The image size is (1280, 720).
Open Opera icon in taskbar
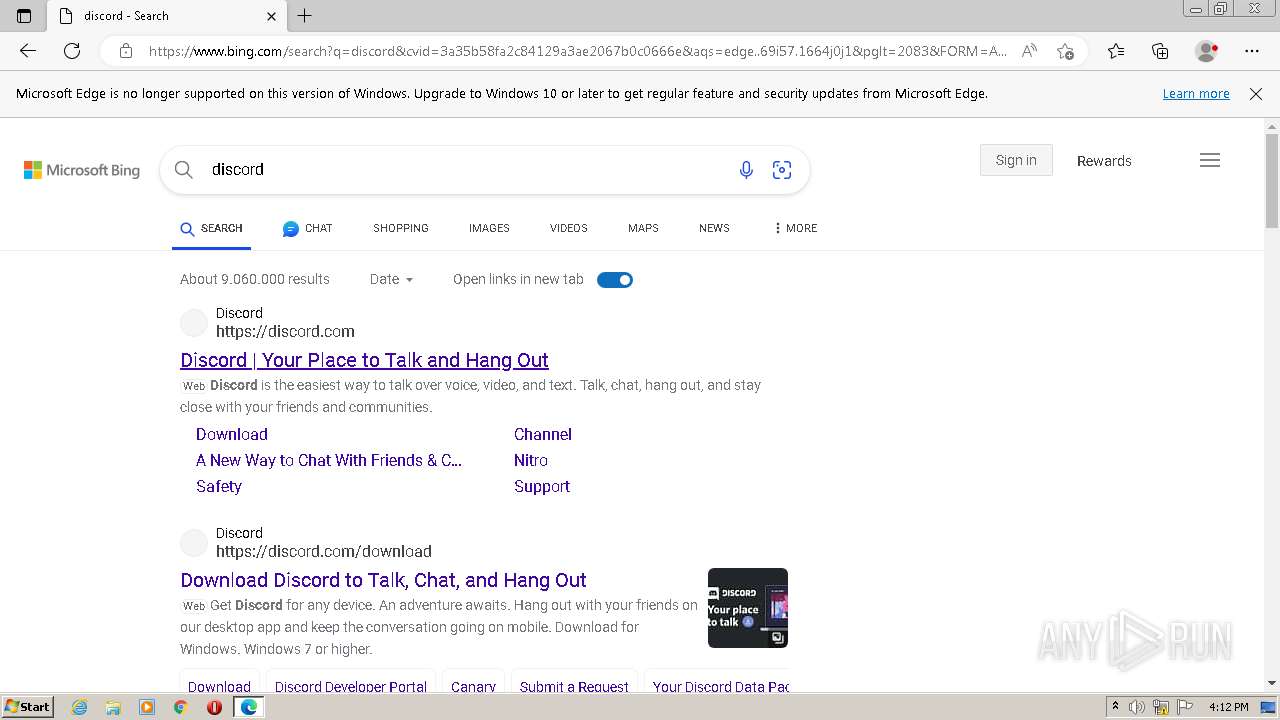[x=214, y=707]
